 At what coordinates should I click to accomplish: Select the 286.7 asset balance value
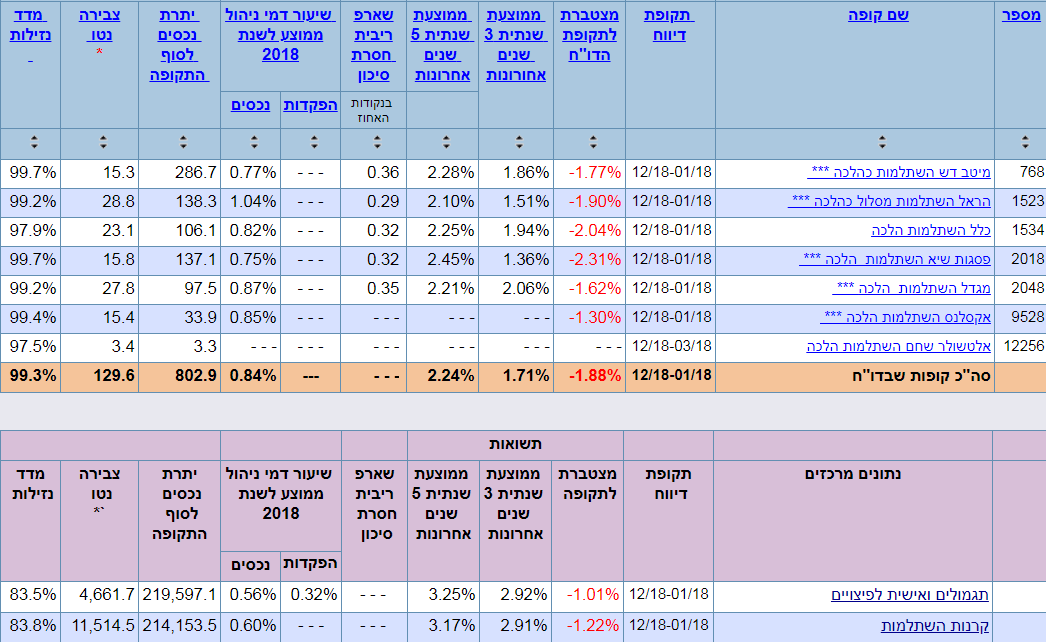[x=196, y=172]
